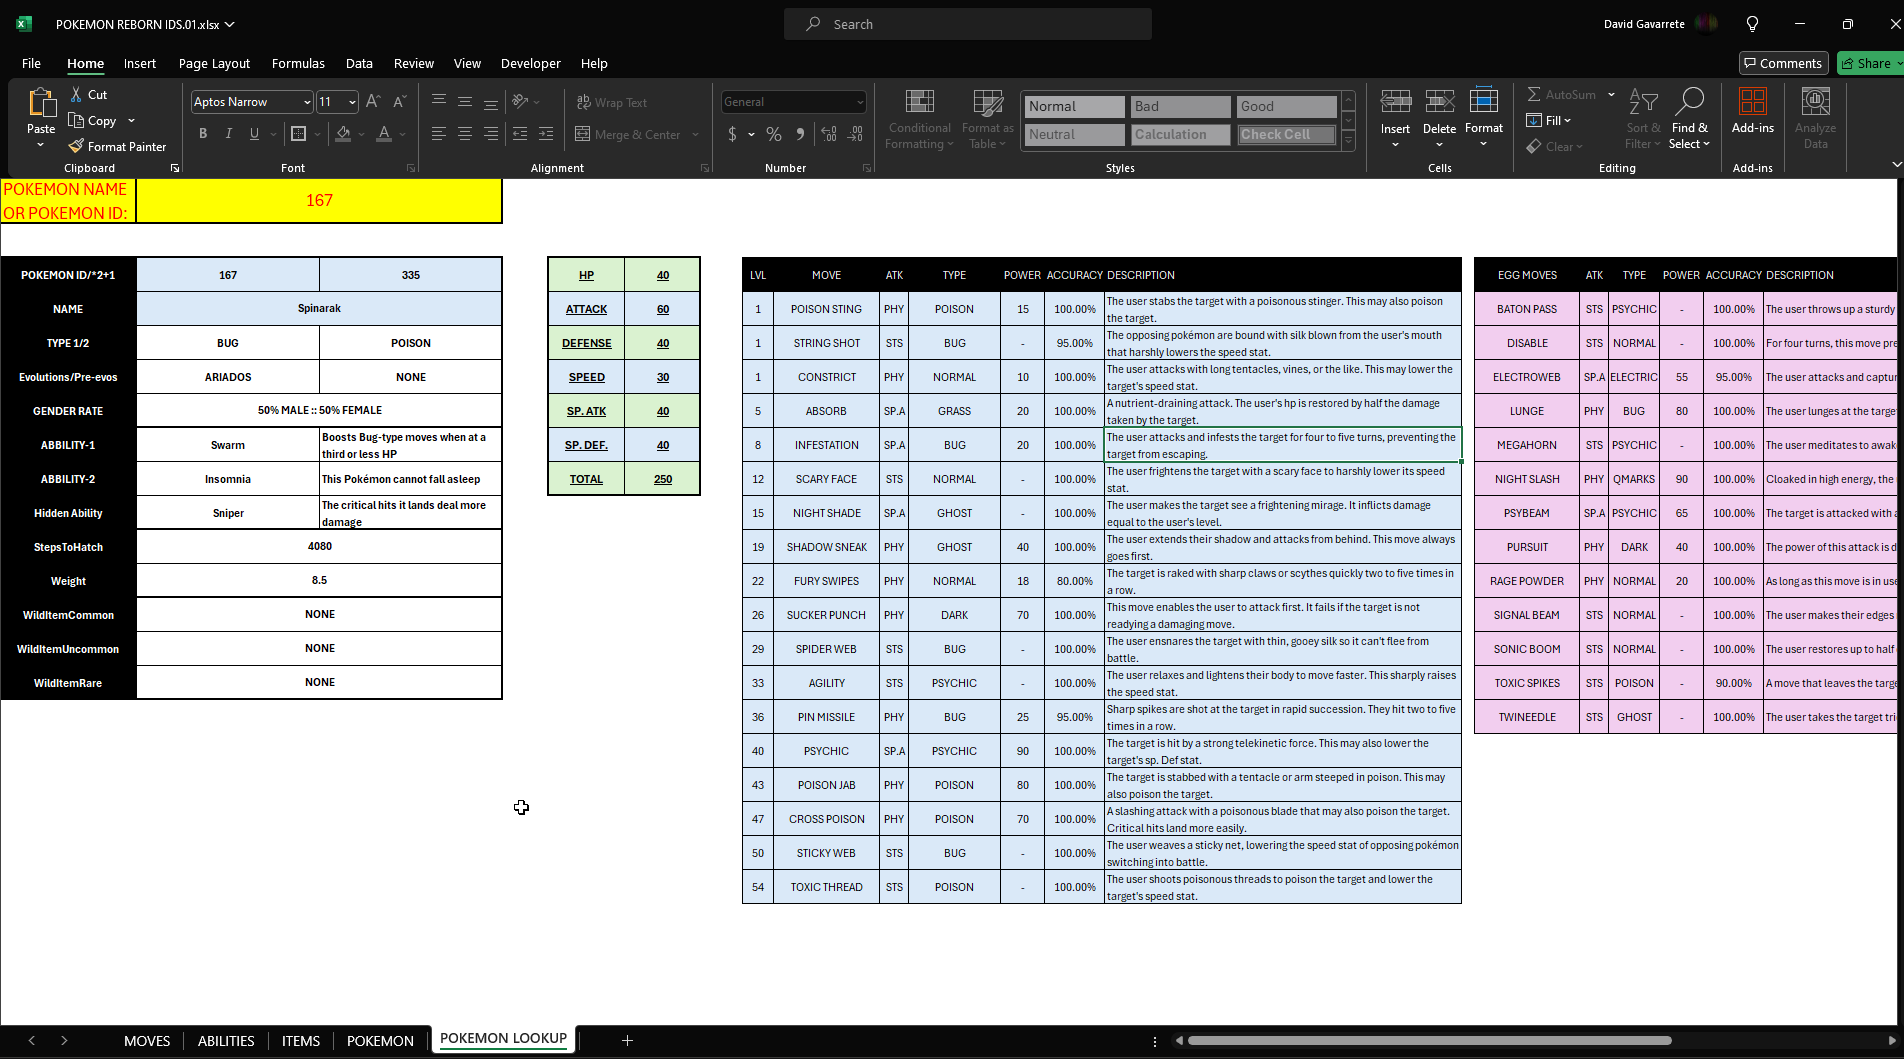
Task: Toggle middle vertical alignment
Action: tap(465, 102)
